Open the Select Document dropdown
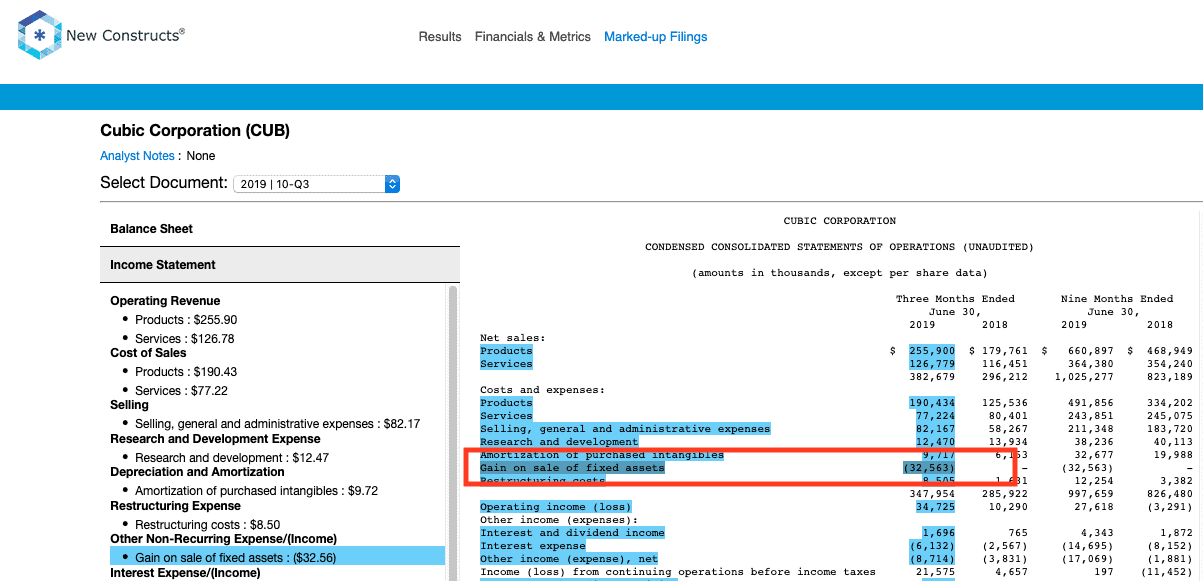The height and width of the screenshot is (581, 1203). (317, 184)
